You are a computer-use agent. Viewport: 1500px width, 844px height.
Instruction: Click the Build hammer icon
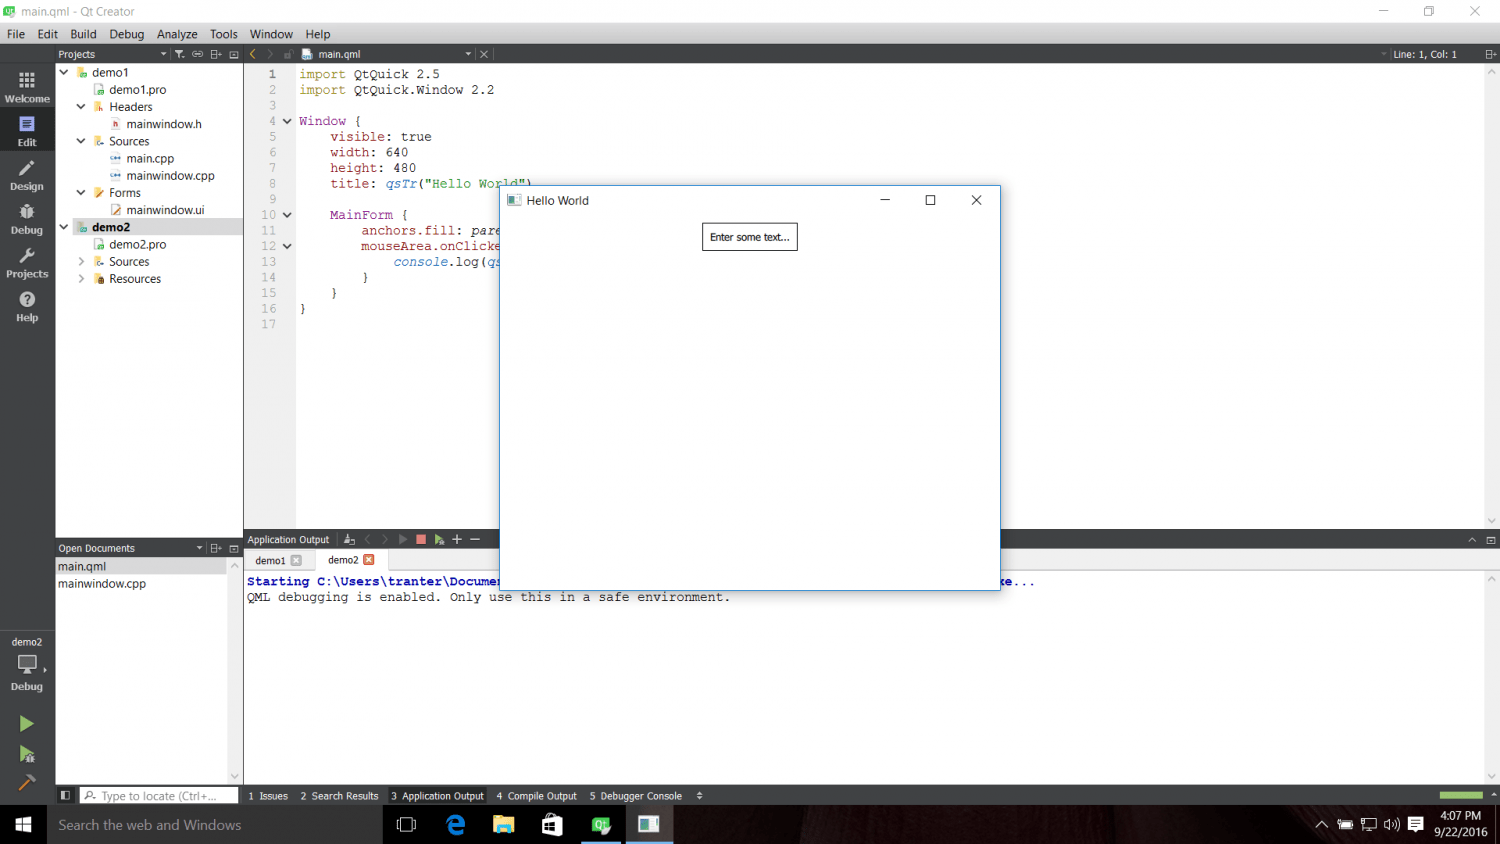27,783
